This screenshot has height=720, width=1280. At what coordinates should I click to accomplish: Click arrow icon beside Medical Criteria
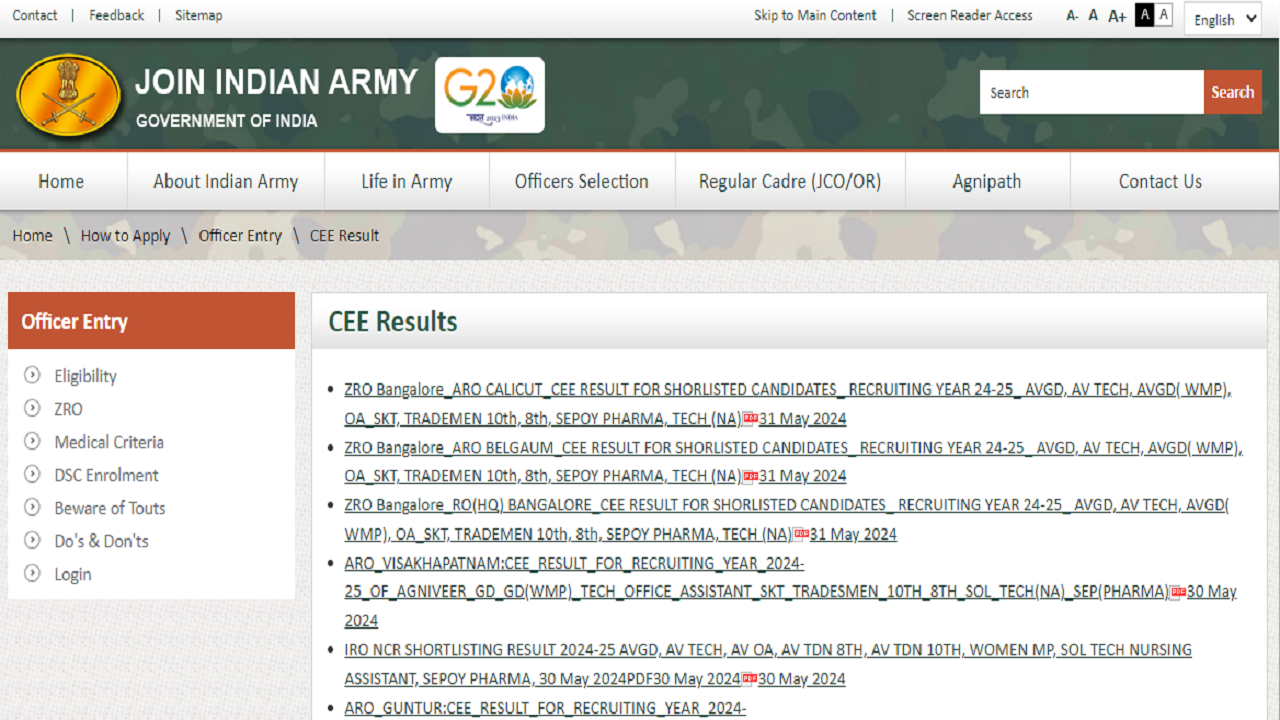(x=33, y=441)
